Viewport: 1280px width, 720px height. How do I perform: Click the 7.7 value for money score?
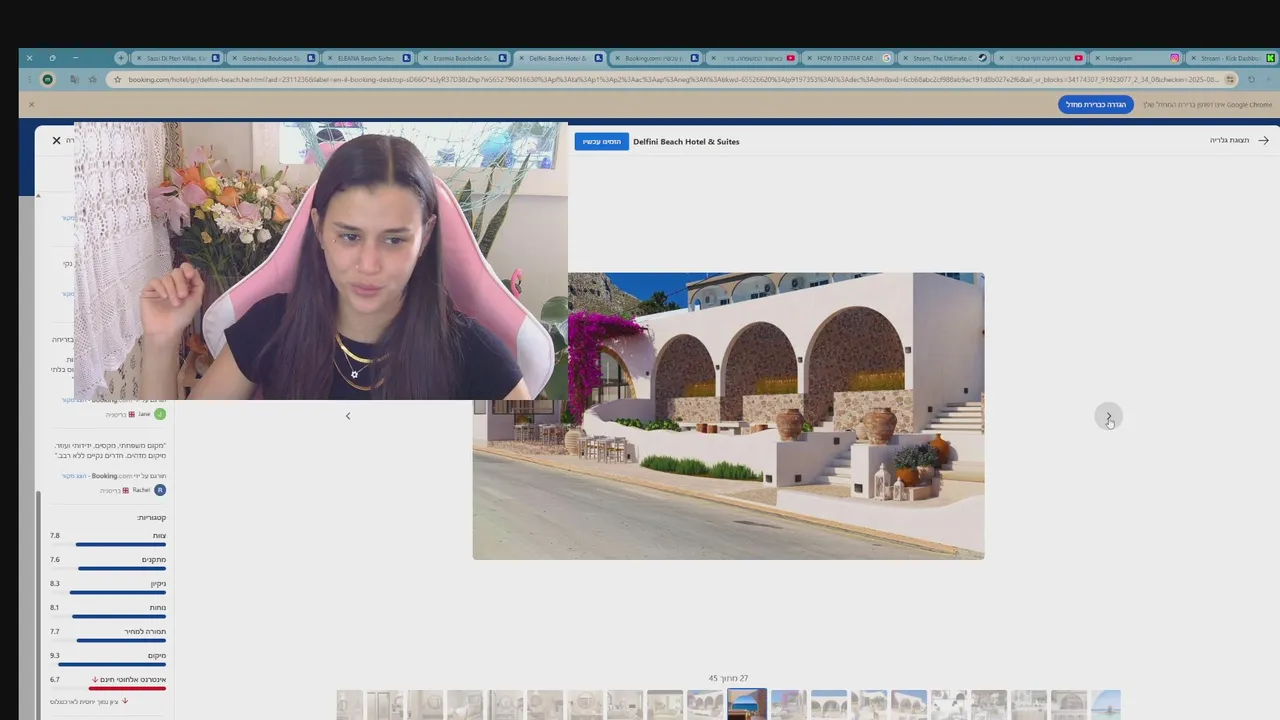point(55,631)
